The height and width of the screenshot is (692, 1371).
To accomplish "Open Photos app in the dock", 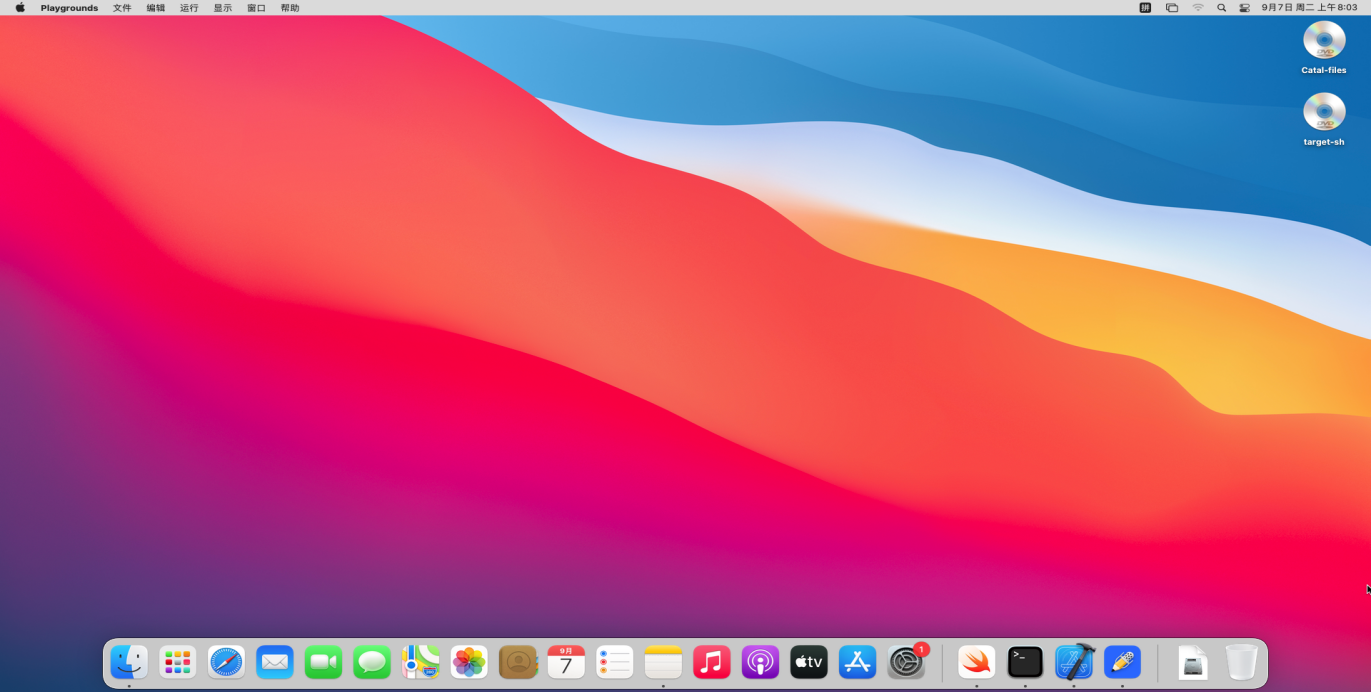I will tap(469, 662).
